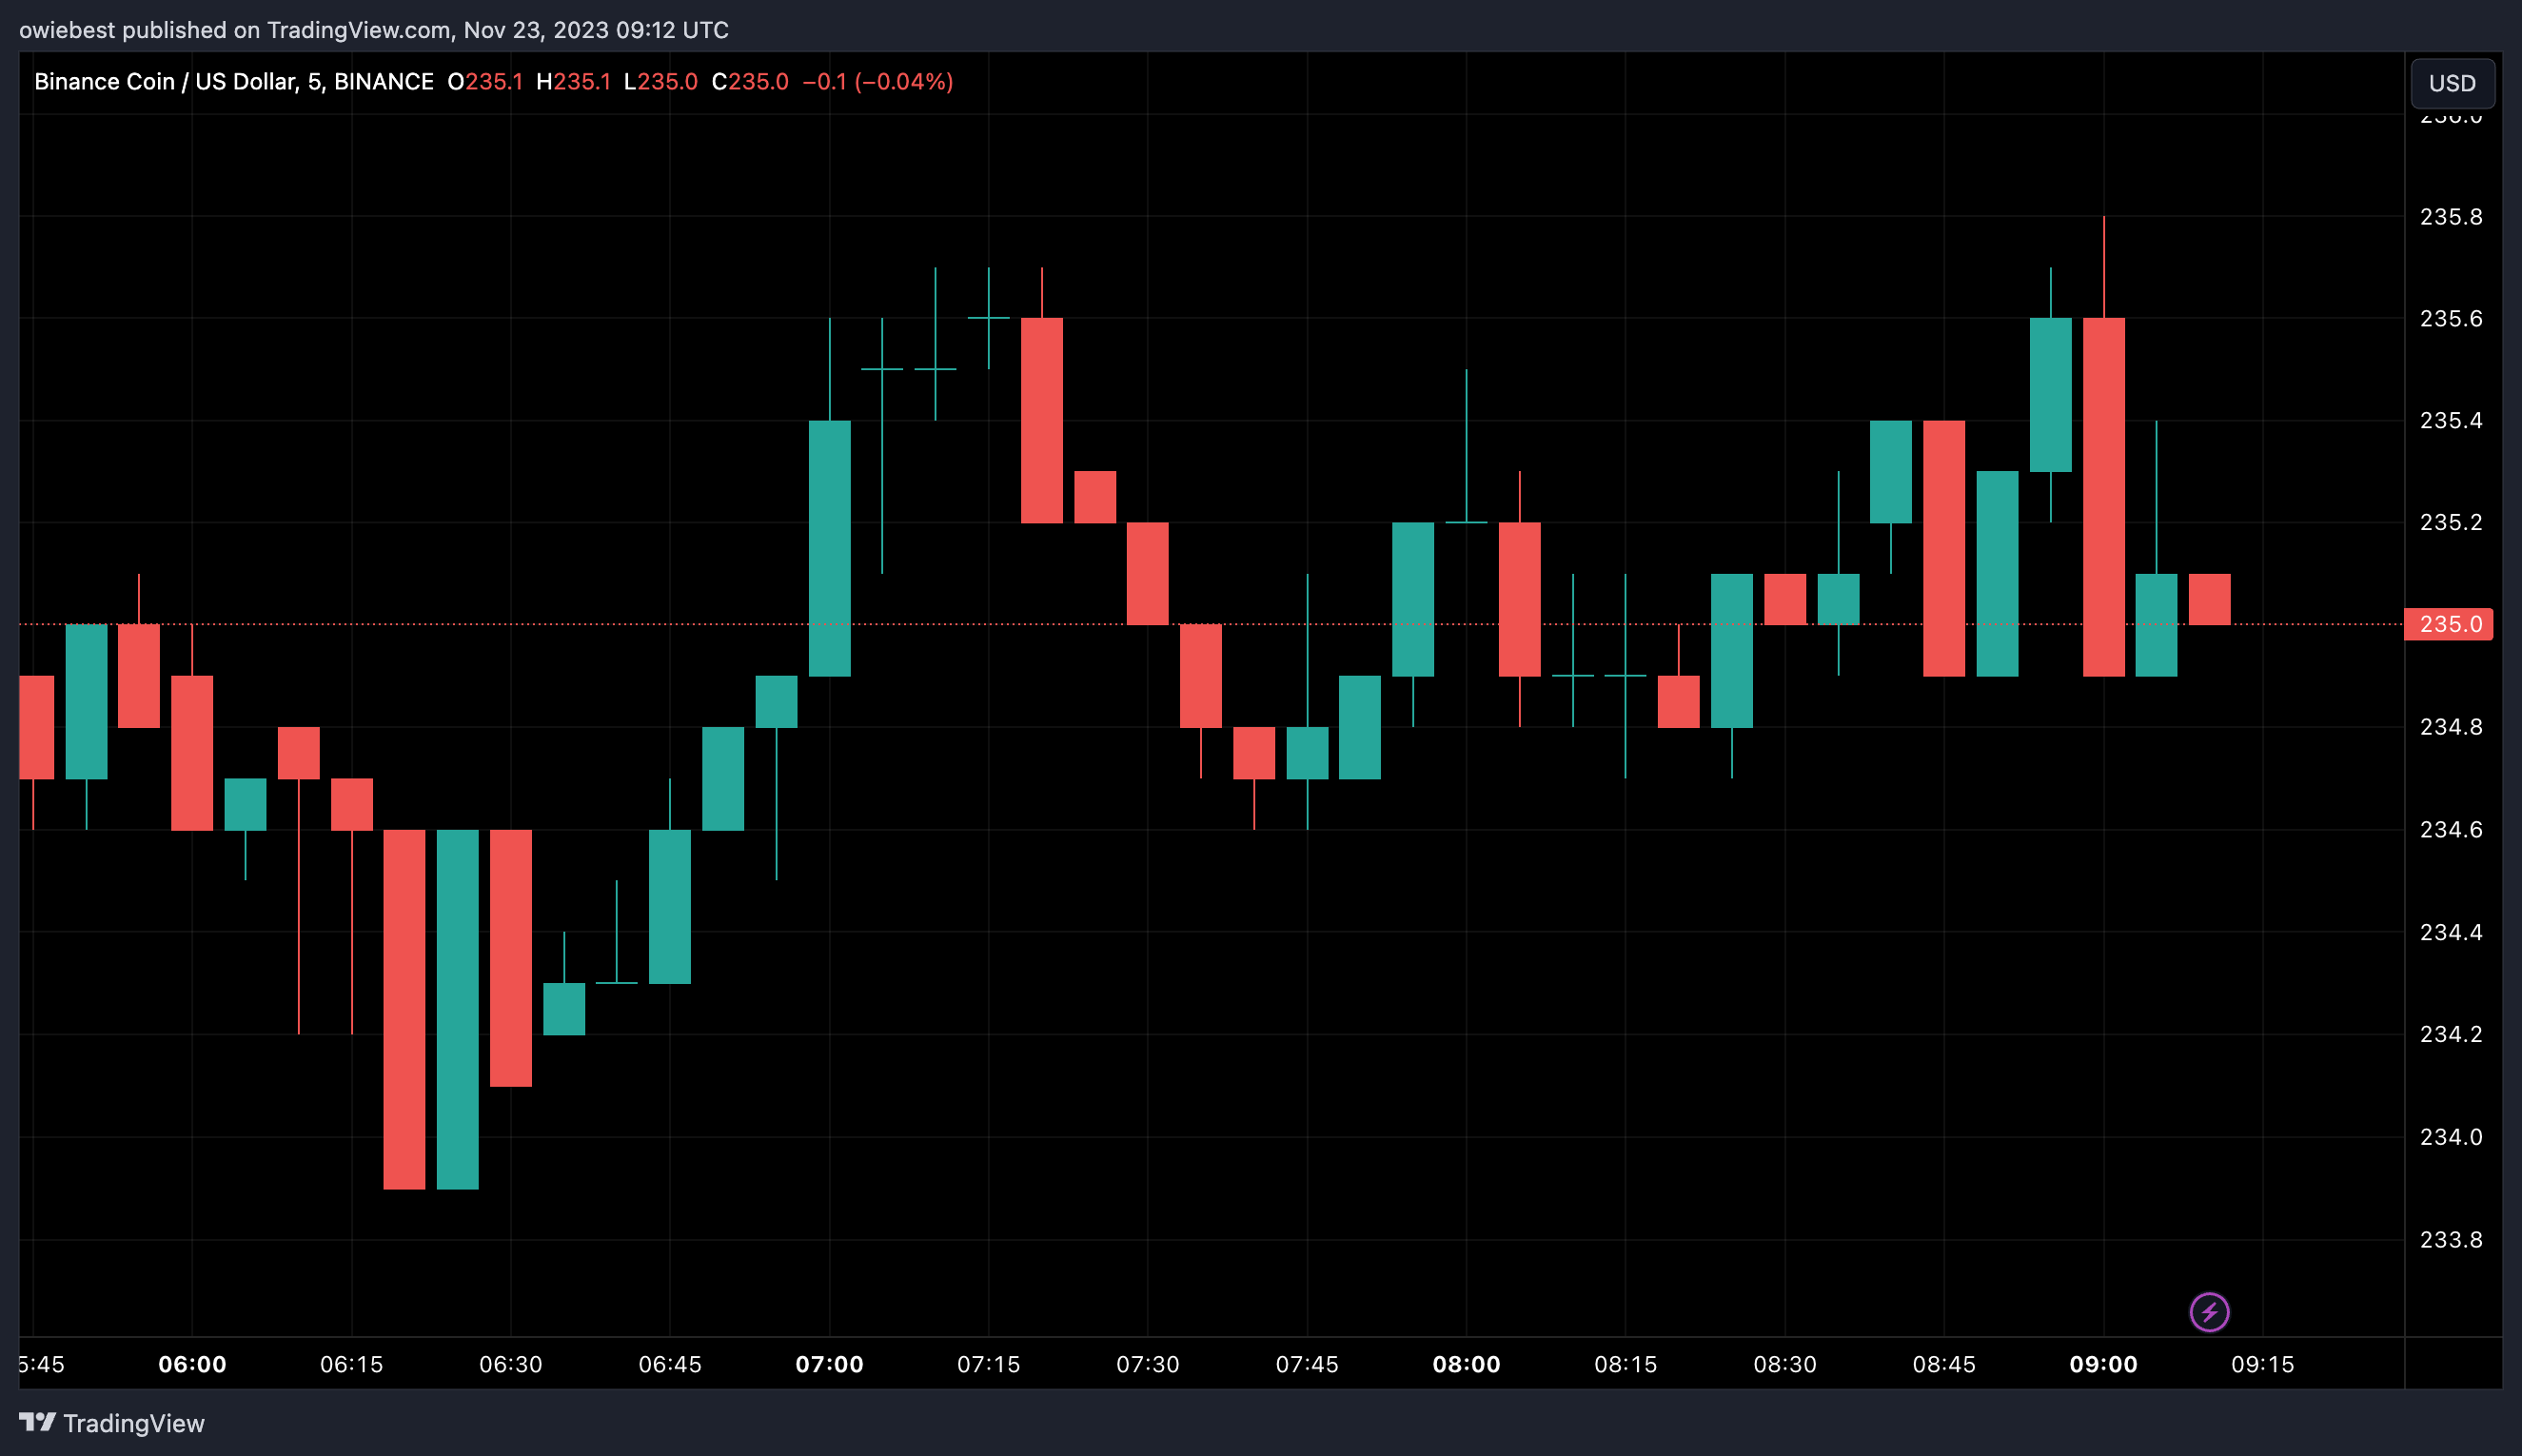The image size is (2522, 1456).
Task: Click the TradingView logo icon
Action: (37, 1422)
